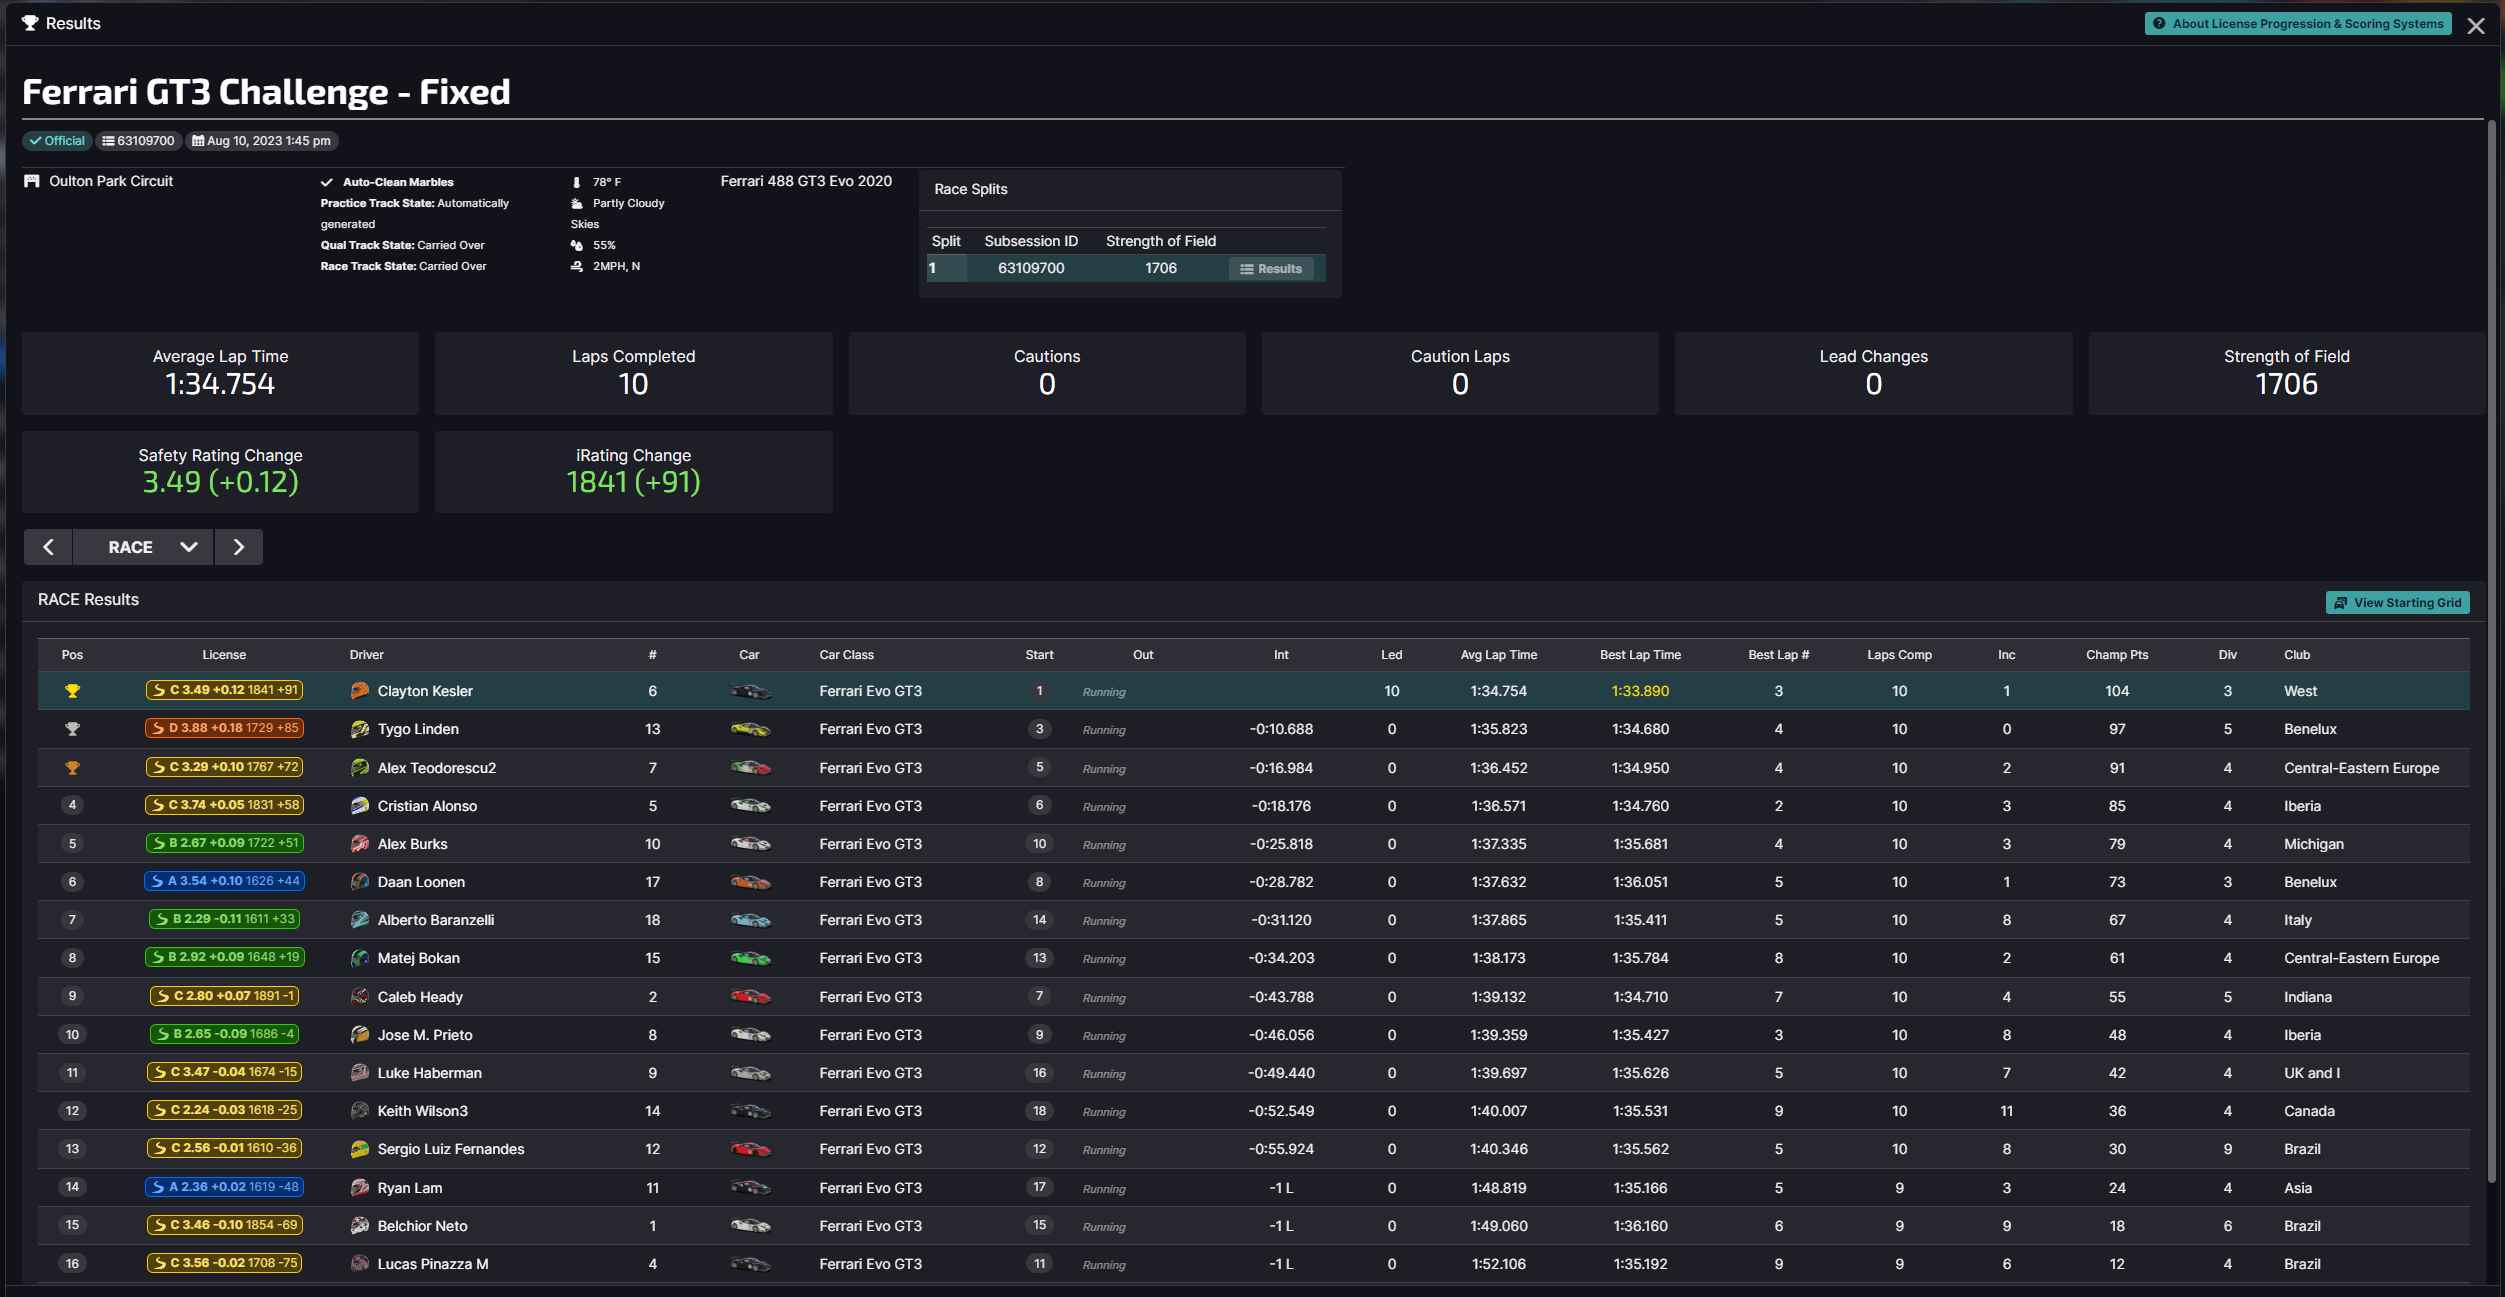Click position badge 4 for Cristian Alonso

pos(72,805)
